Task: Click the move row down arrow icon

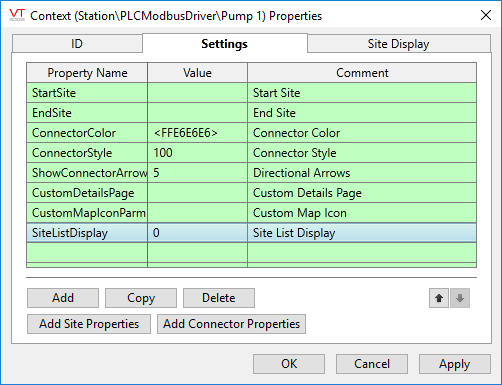Action: (460, 298)
